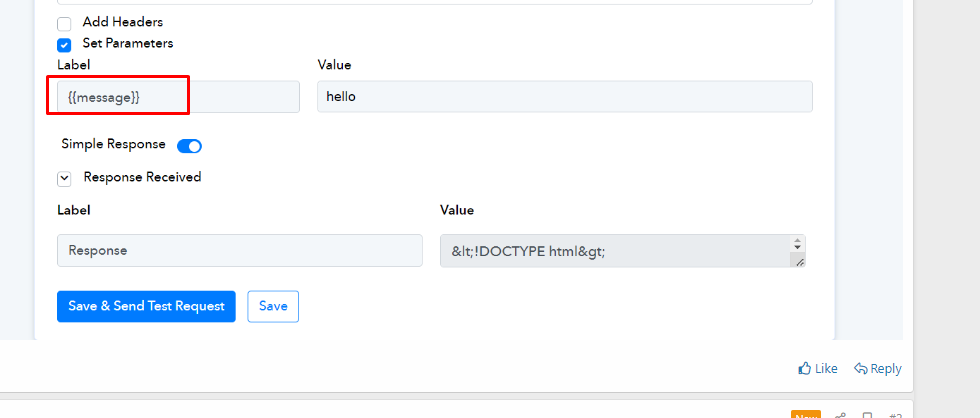Click Save & Send Test Request button
Screen dimensions: 980x418
[x=146, y=306]
